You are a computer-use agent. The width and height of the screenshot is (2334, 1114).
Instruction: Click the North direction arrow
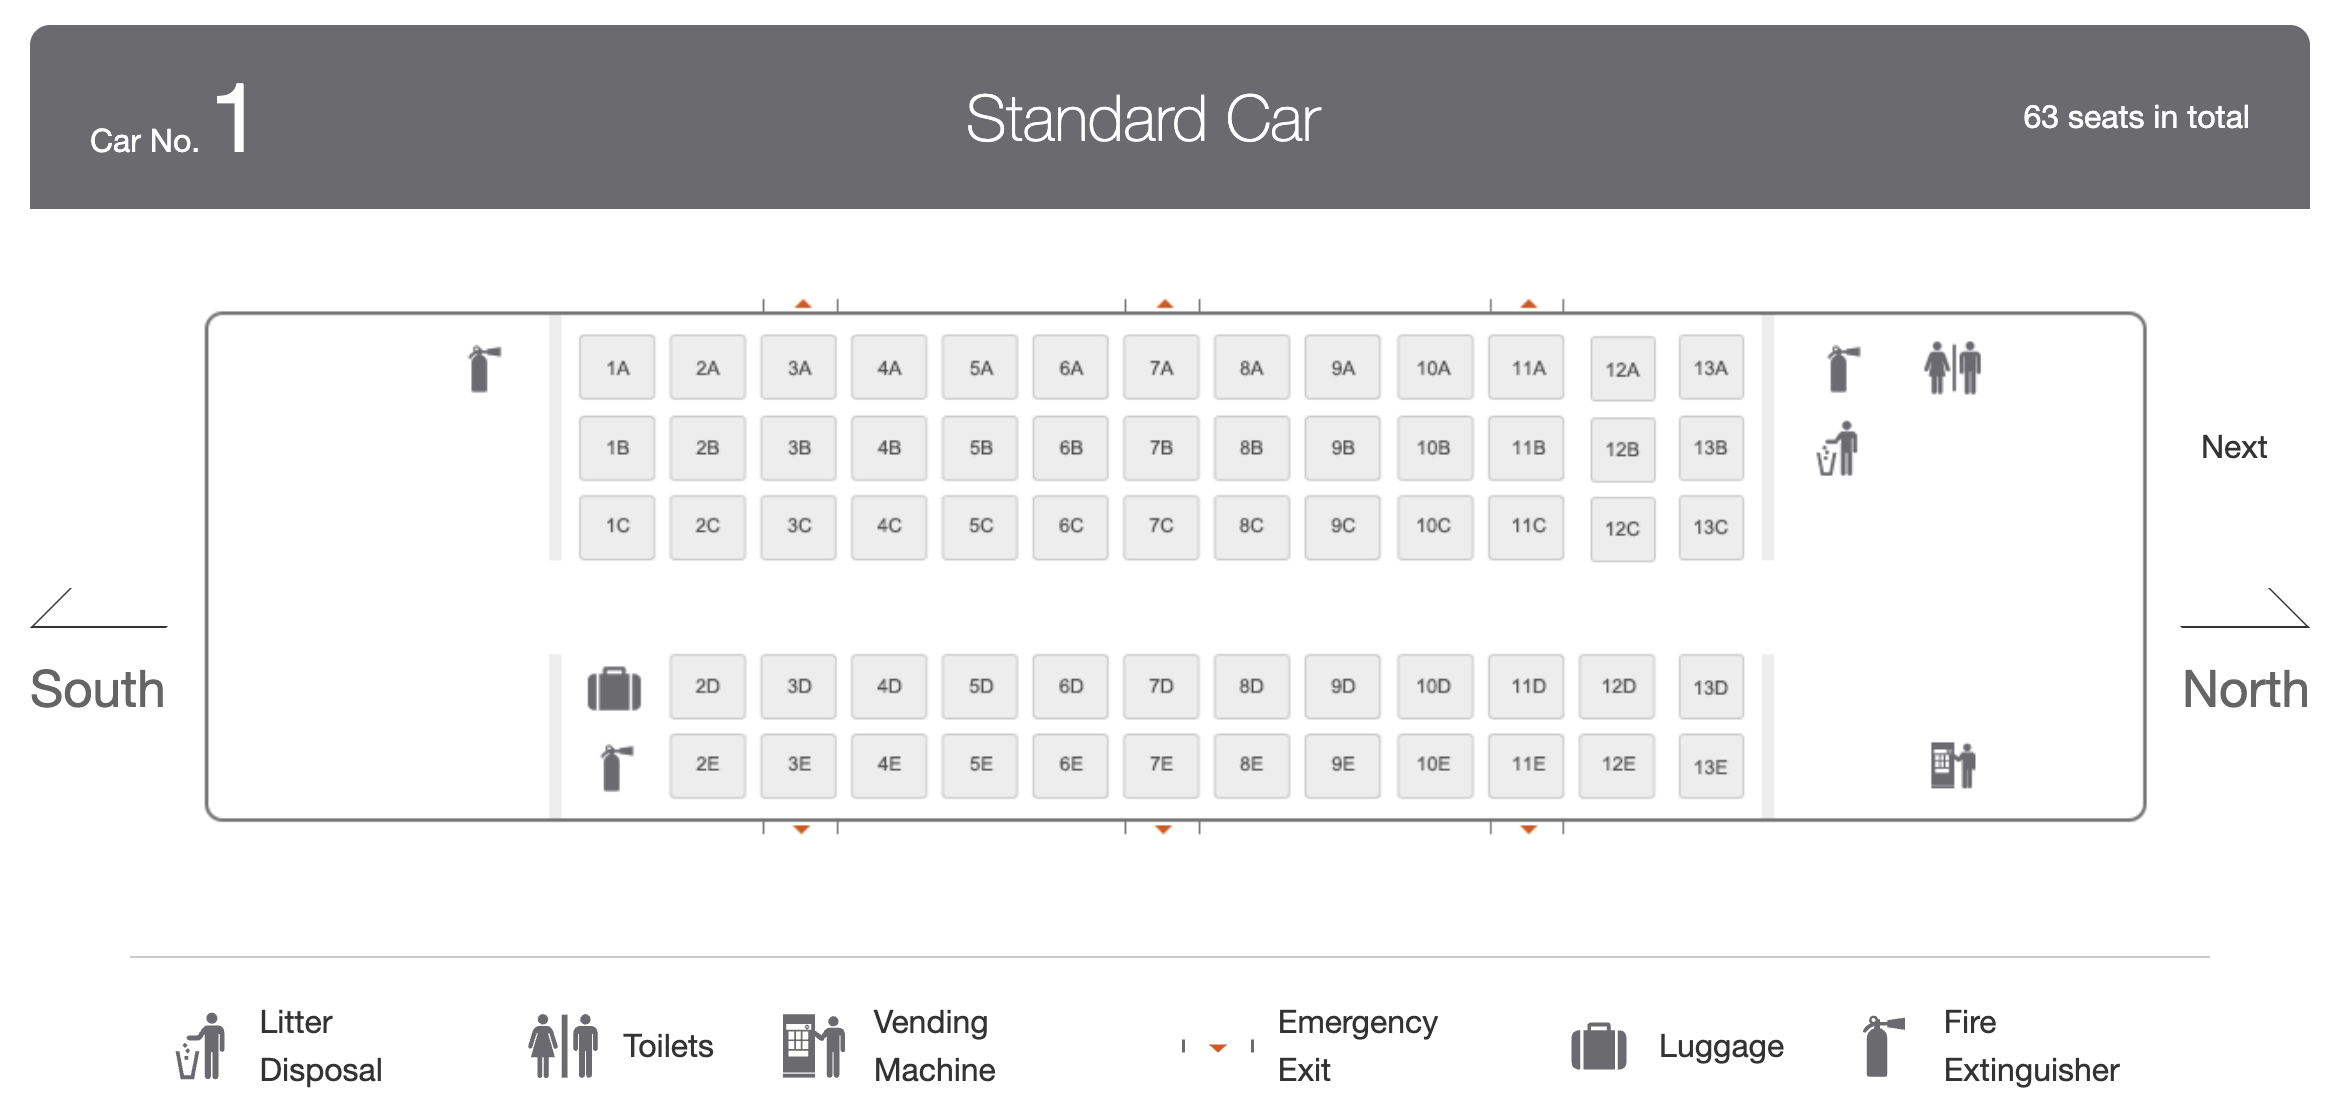pyautogui.click(x=2246, y=610)
